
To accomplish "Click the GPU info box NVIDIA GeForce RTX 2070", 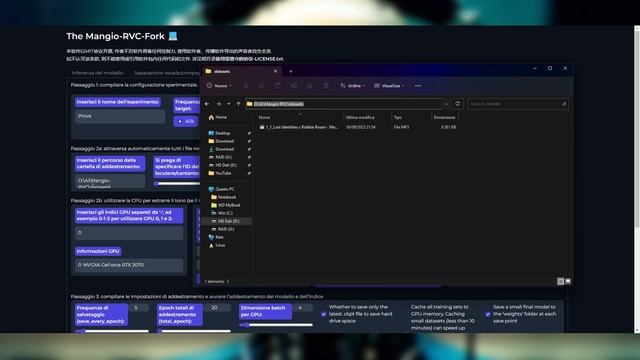I will click(x=129, y=265).
